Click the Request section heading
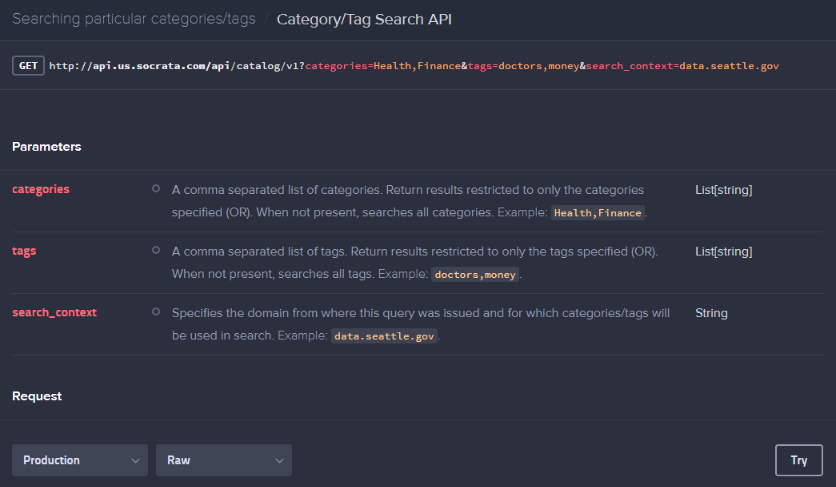 pyautogui.click(x=37, y=396)
